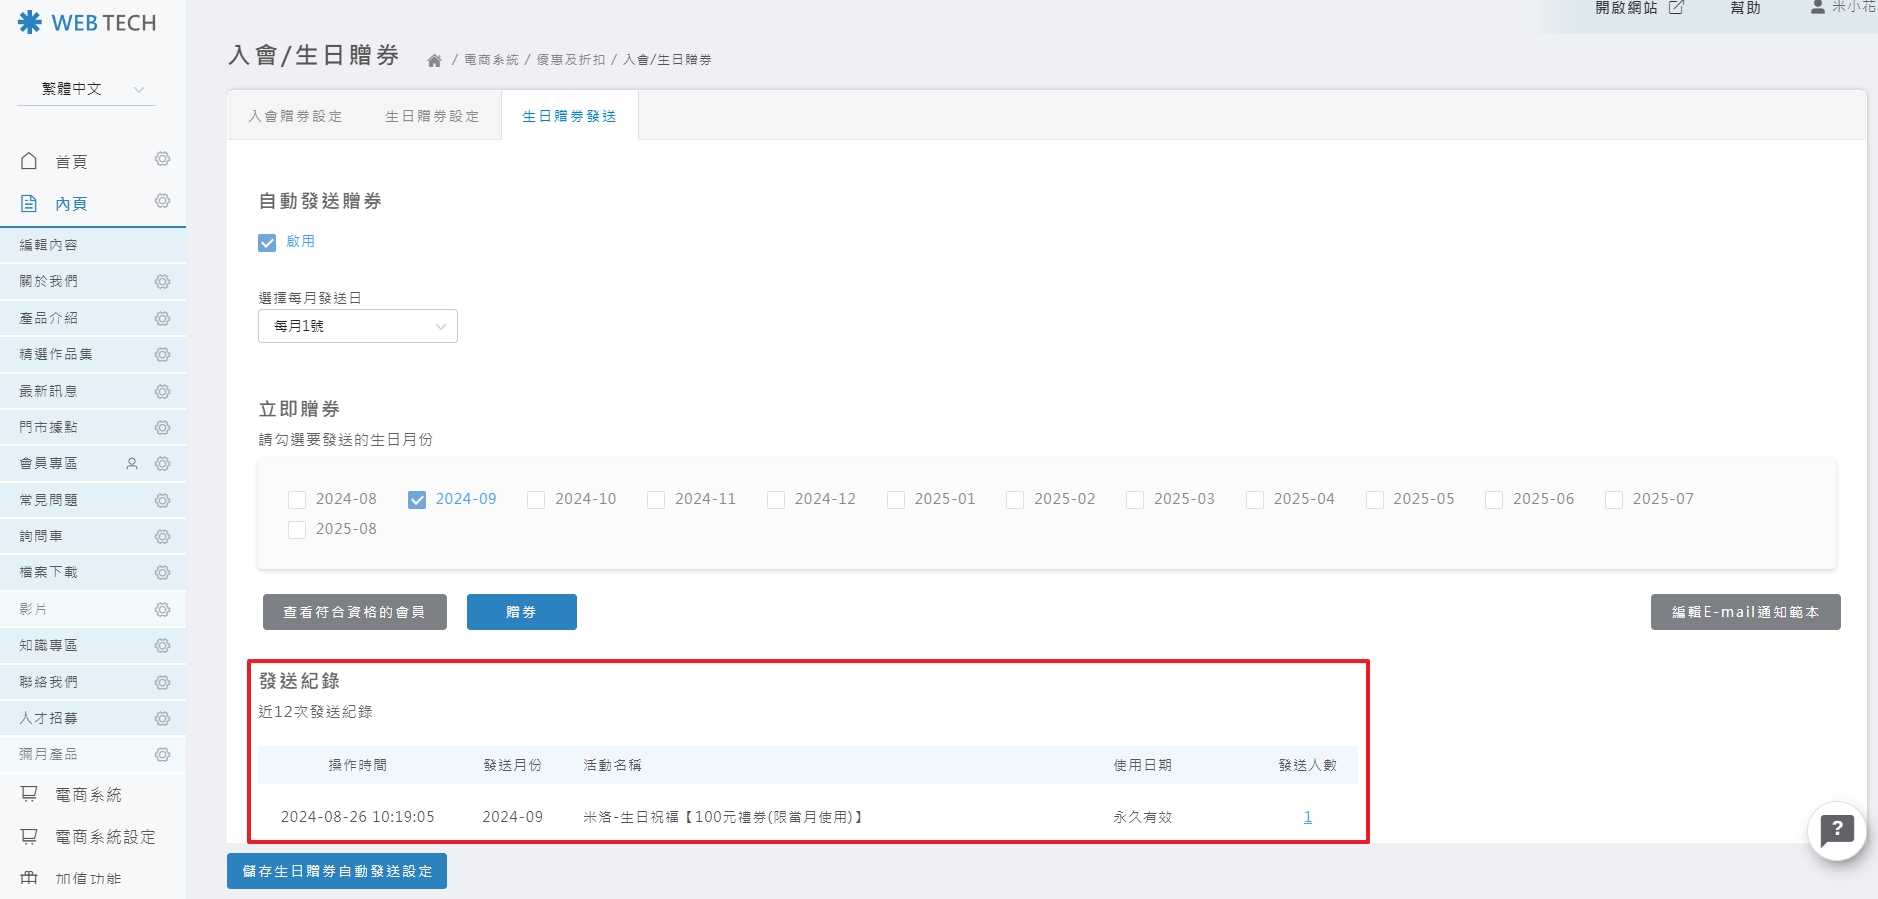The height and width of the screenshot is (899, 1878).
Task: Click the gear icon beside 最新訊息
Action: (162, 392)
